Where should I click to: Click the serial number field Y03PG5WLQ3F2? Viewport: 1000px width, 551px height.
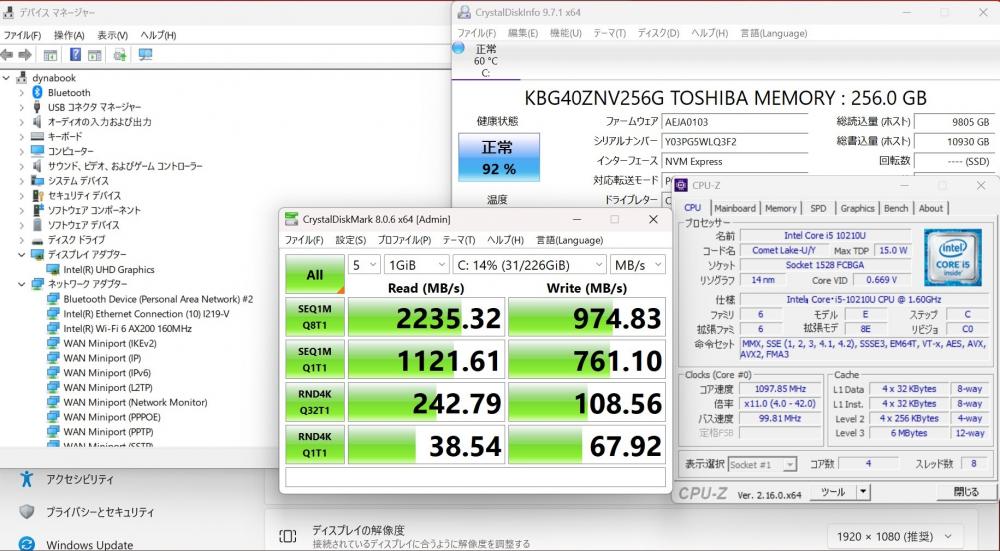click(x=735, y=142)
